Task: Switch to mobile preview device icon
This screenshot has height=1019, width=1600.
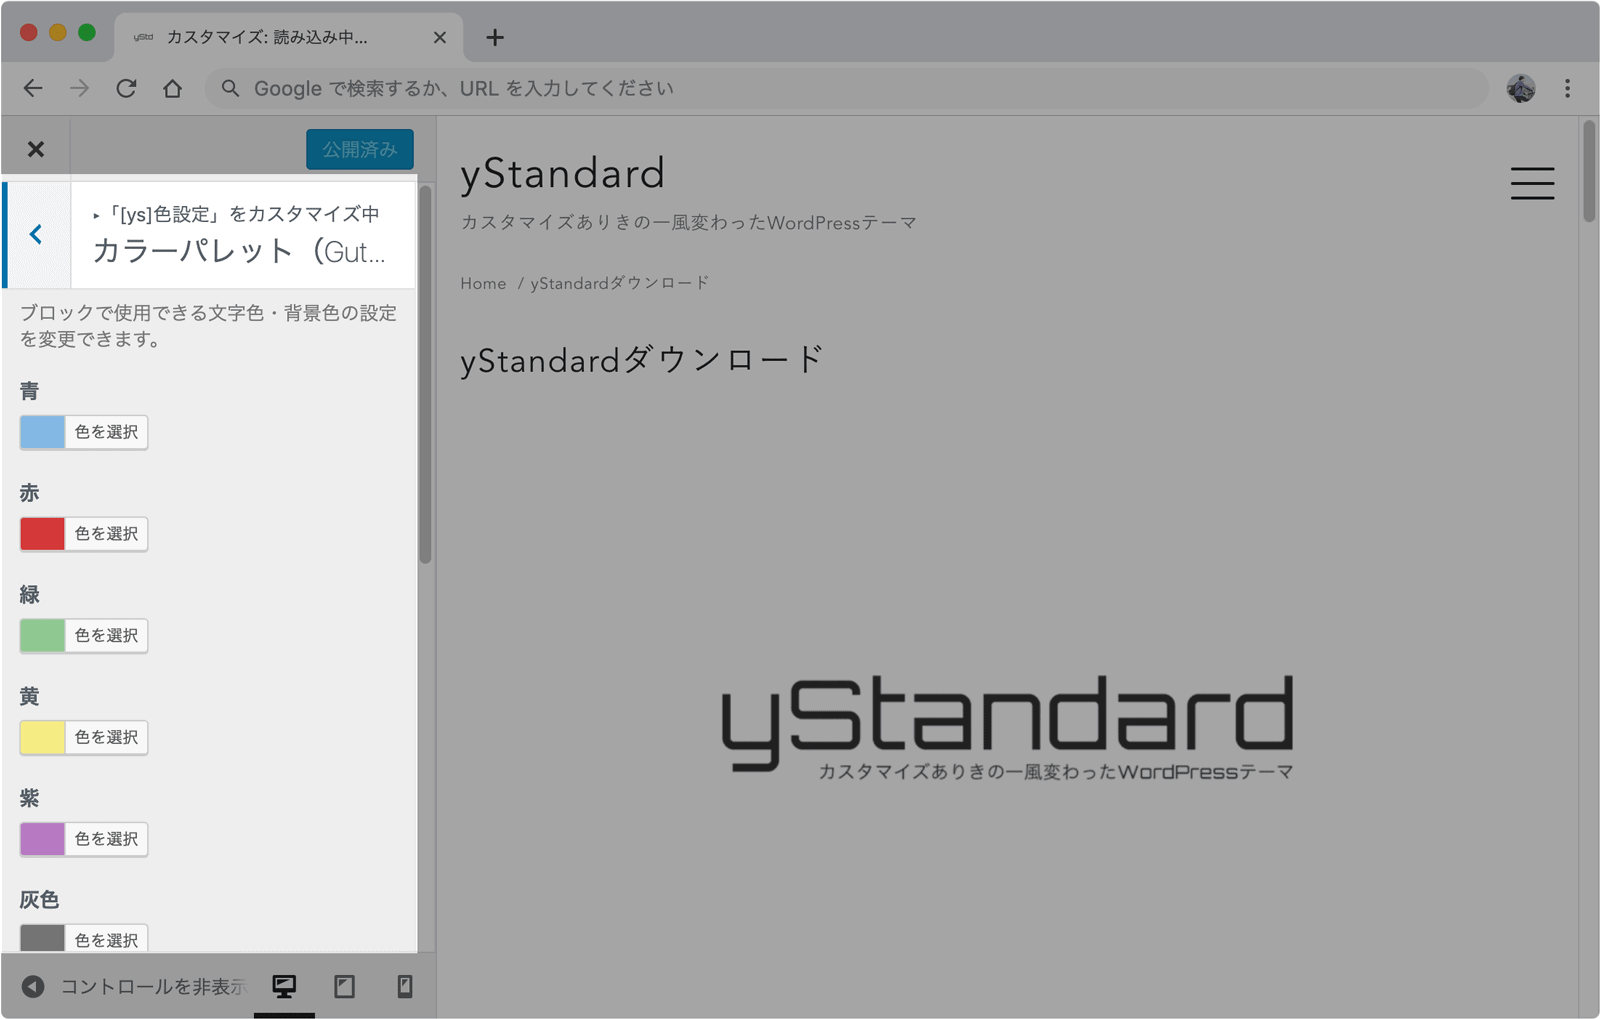Action: click(405, 987)
